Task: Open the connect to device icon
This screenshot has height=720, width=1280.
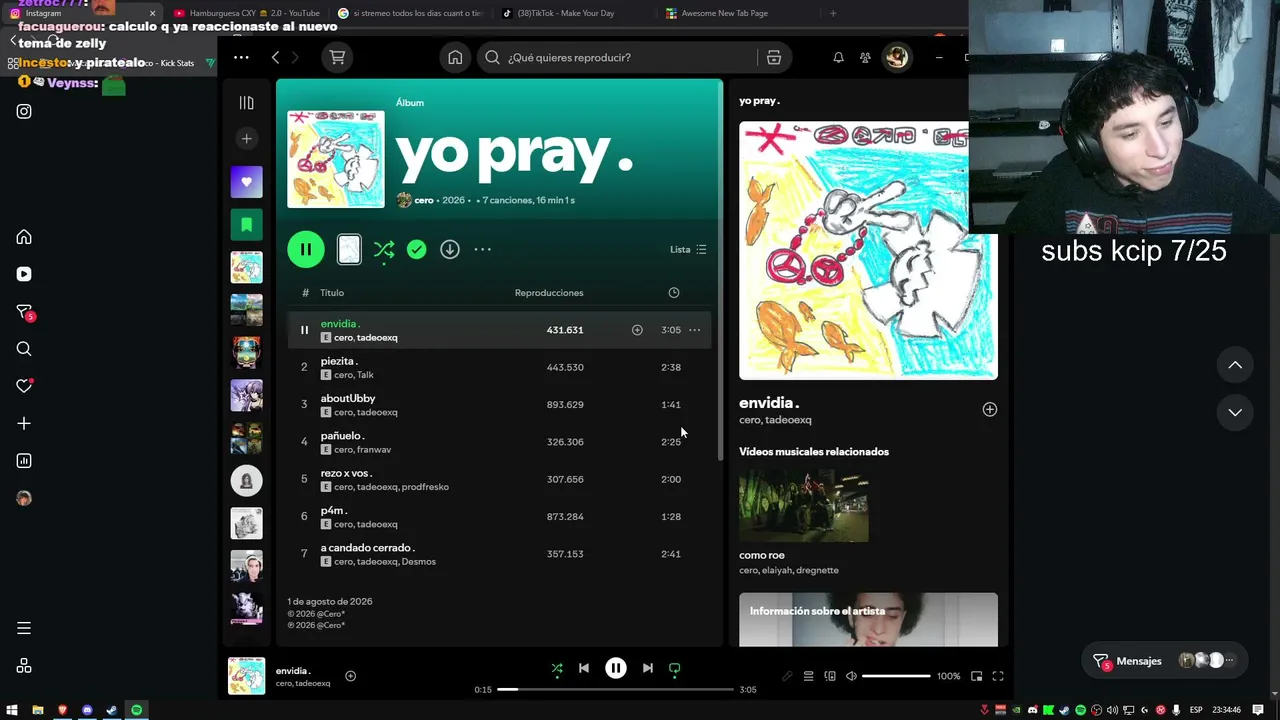Action: [x=830, y=676]
